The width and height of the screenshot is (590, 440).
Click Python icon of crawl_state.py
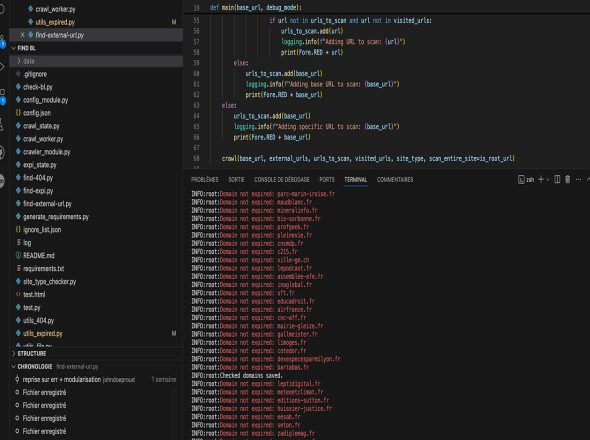coord(18,126)
